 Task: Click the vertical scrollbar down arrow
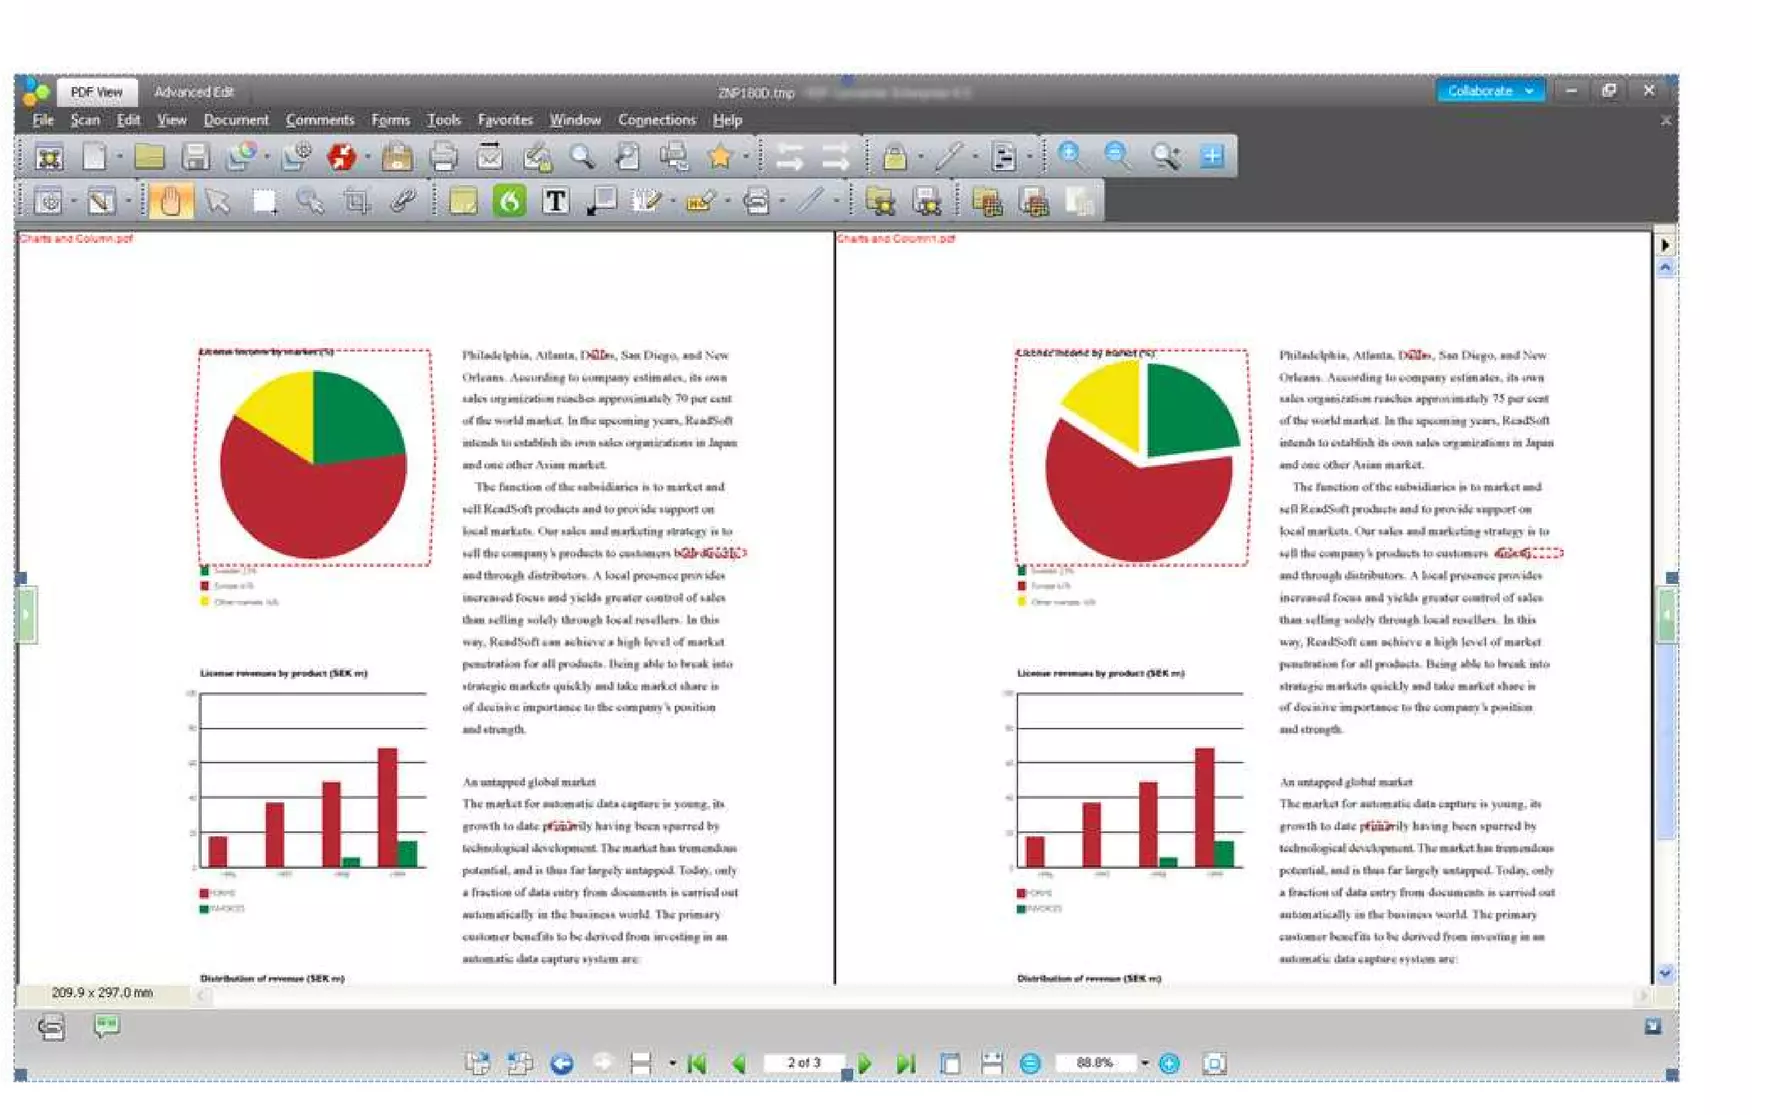click(x=1665, y=972)
